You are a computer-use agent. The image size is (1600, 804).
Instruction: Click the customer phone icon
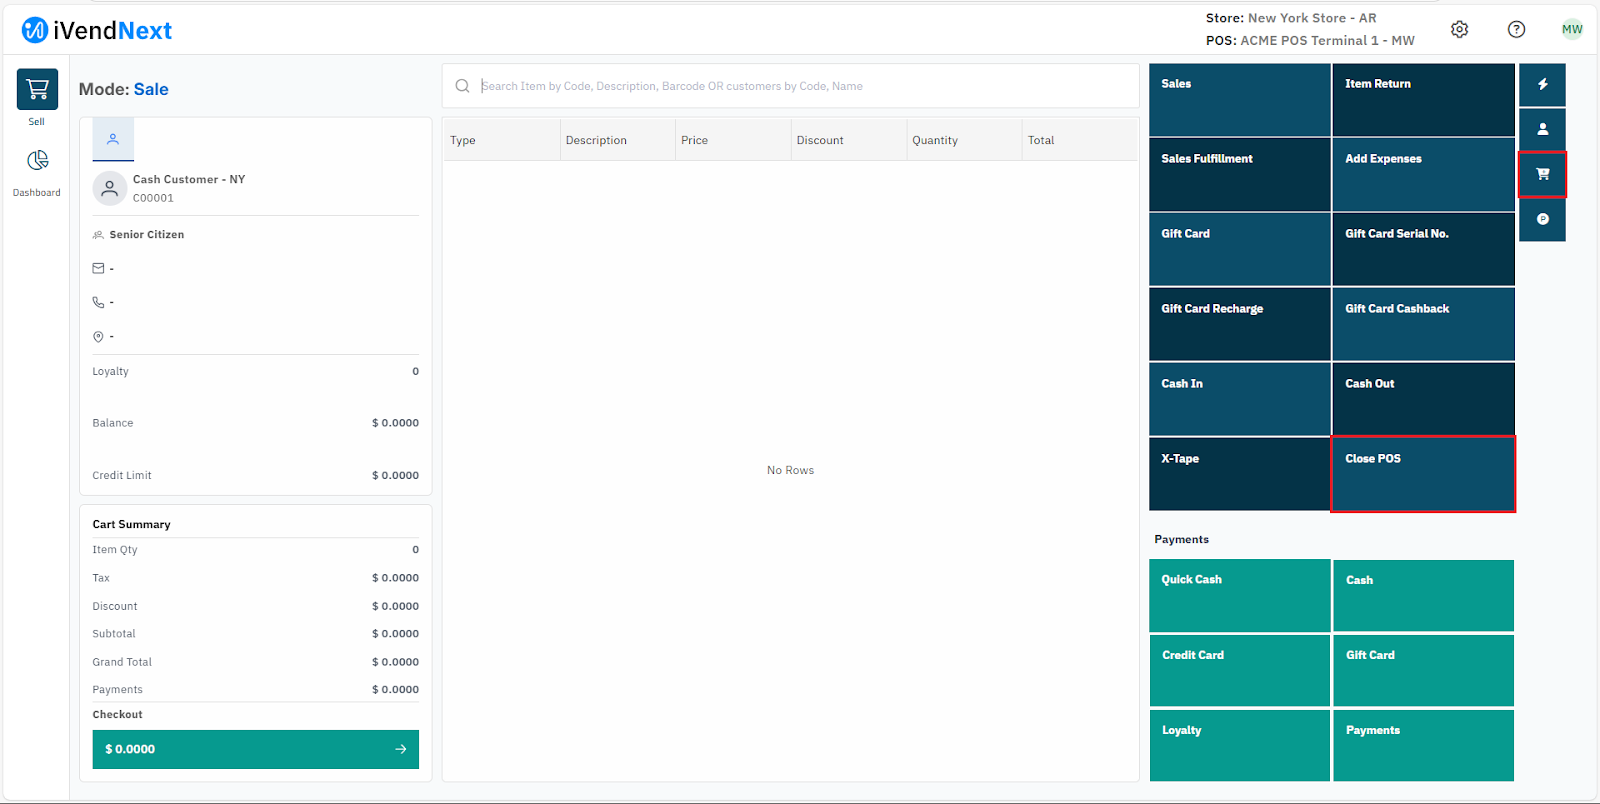pyautogui.click(x=98, y=302)
